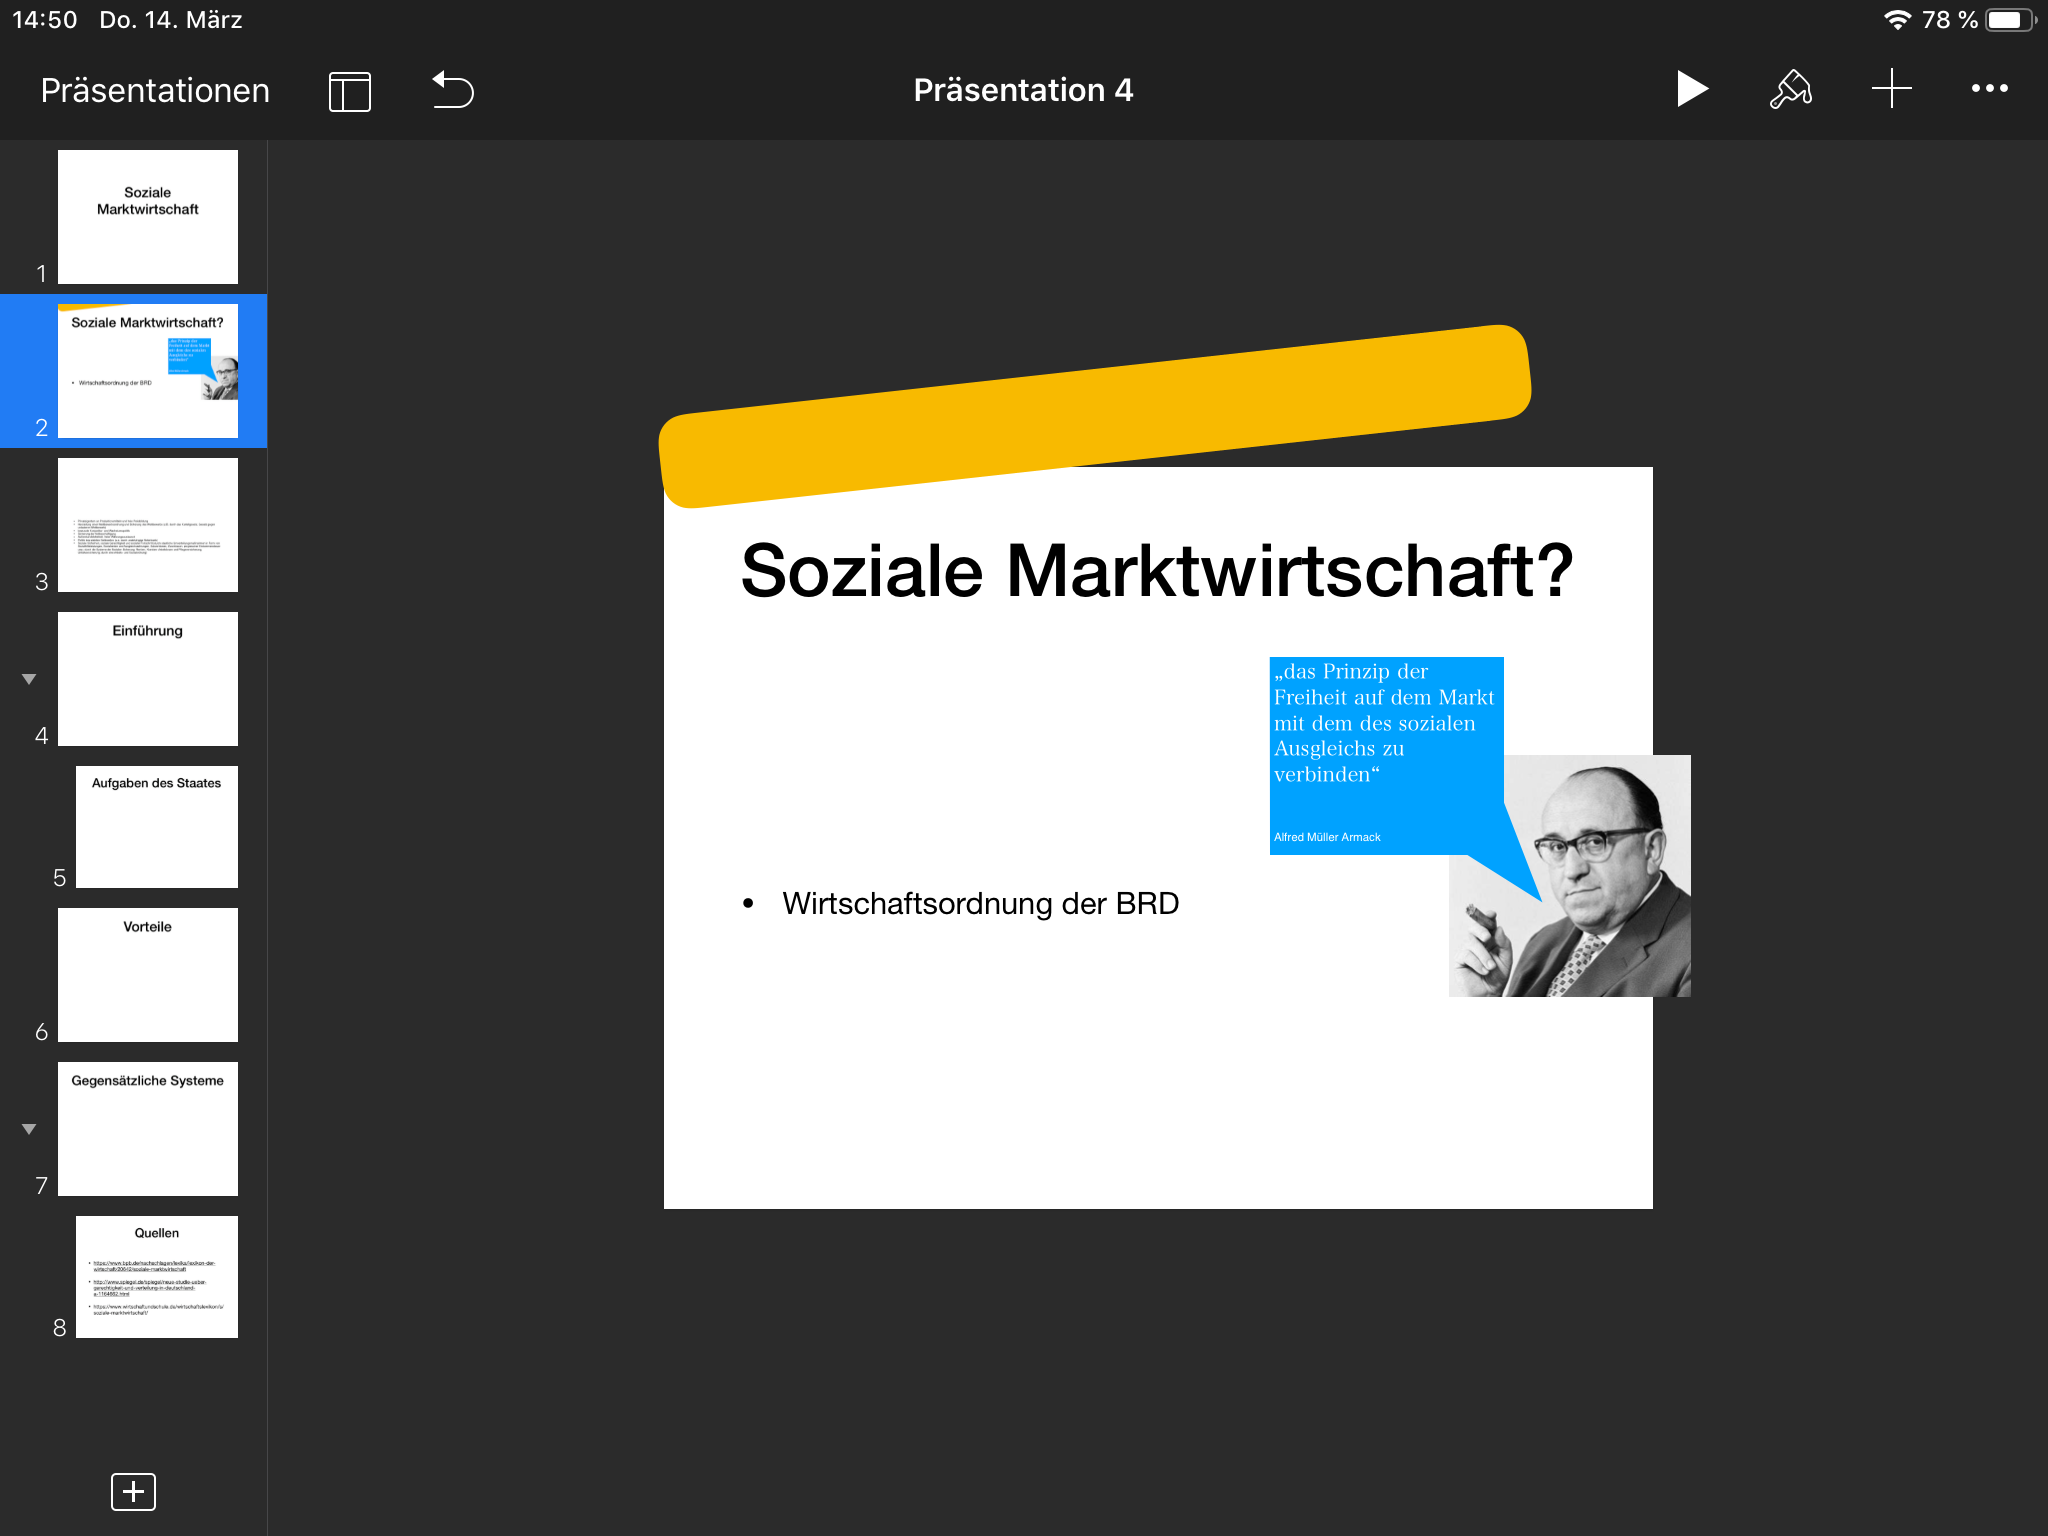Check the battery status icon

coord(2011,20)
